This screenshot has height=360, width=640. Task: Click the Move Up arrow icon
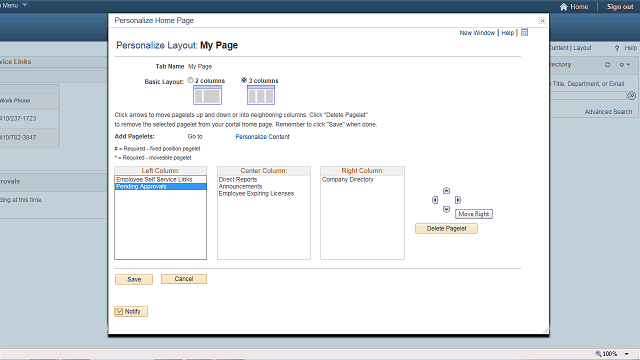click(446, 191)
